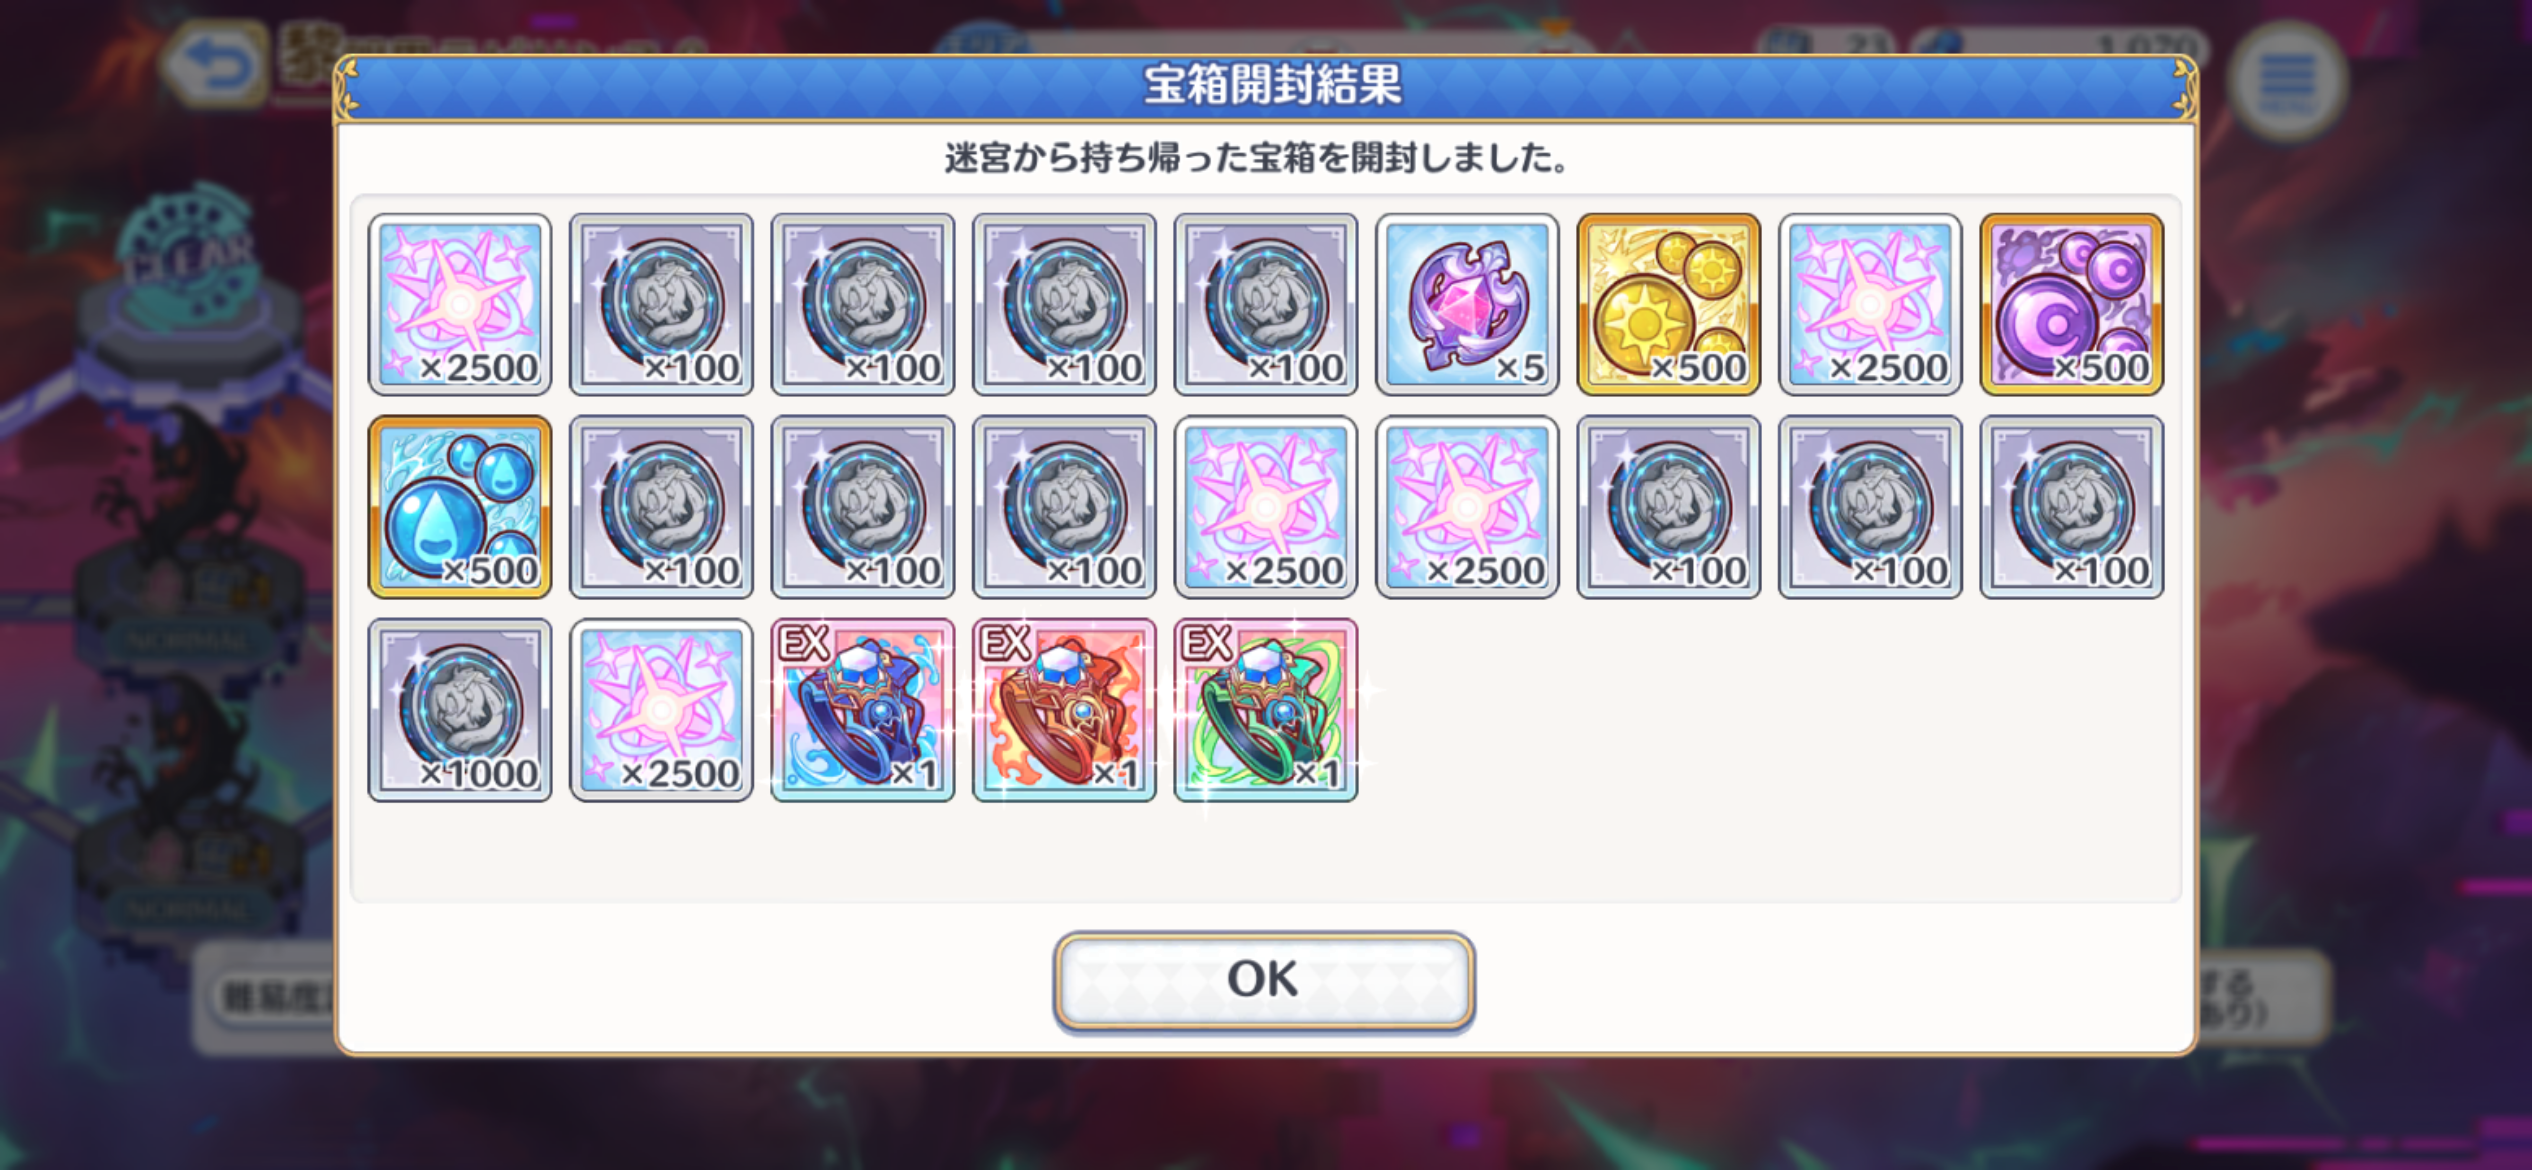Select the pink star x2500 in the bottom row

[x=661, y=710]
